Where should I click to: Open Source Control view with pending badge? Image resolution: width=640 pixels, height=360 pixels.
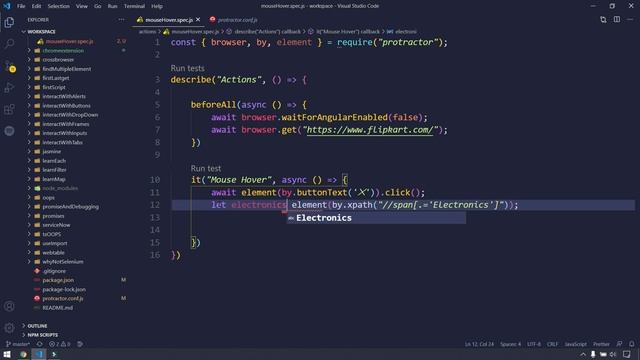[9, 66]
